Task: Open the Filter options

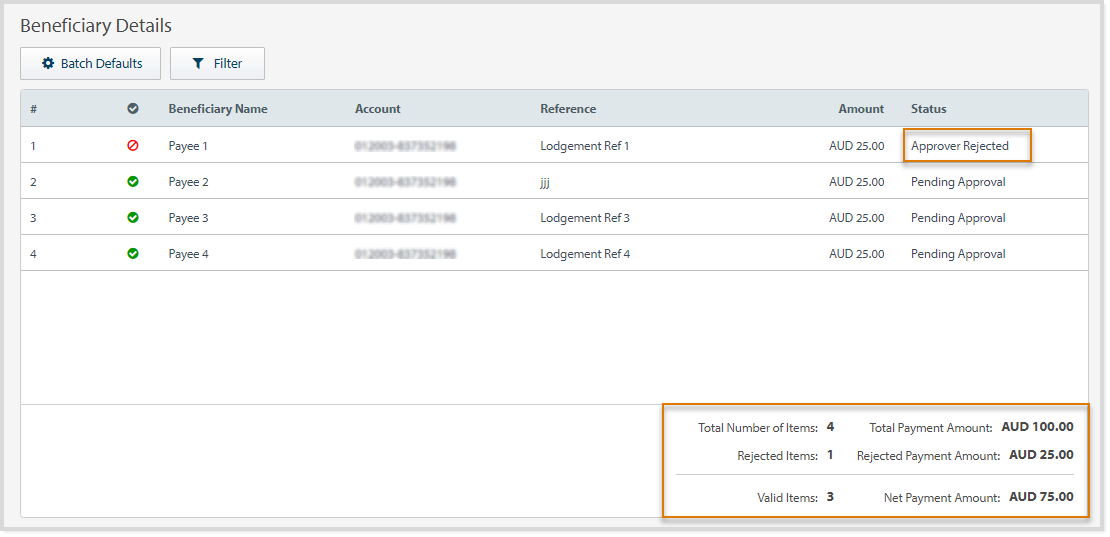Action: click(x=217, y=64)
